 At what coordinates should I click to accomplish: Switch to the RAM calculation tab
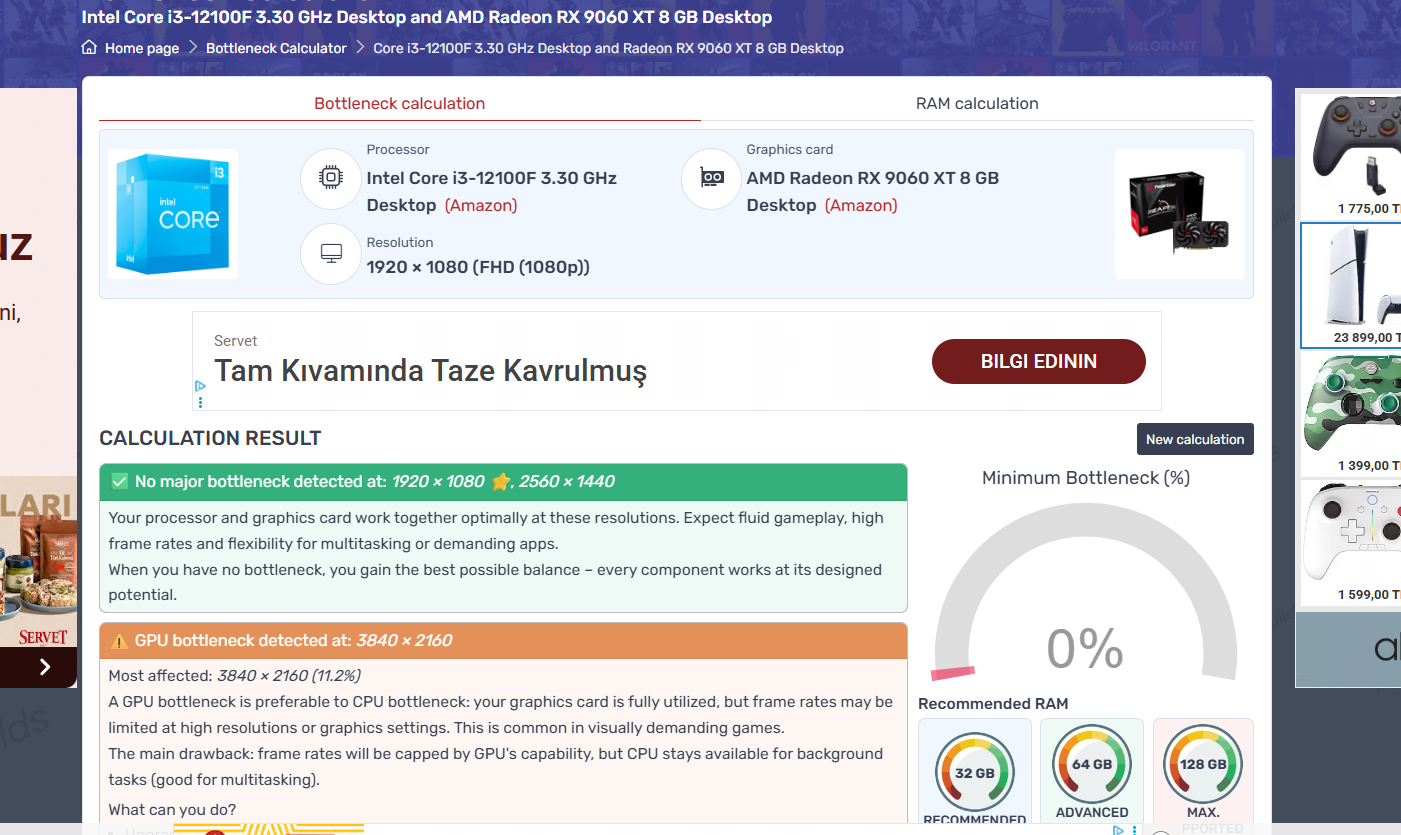pyautogui.click(x=977, y=103)
